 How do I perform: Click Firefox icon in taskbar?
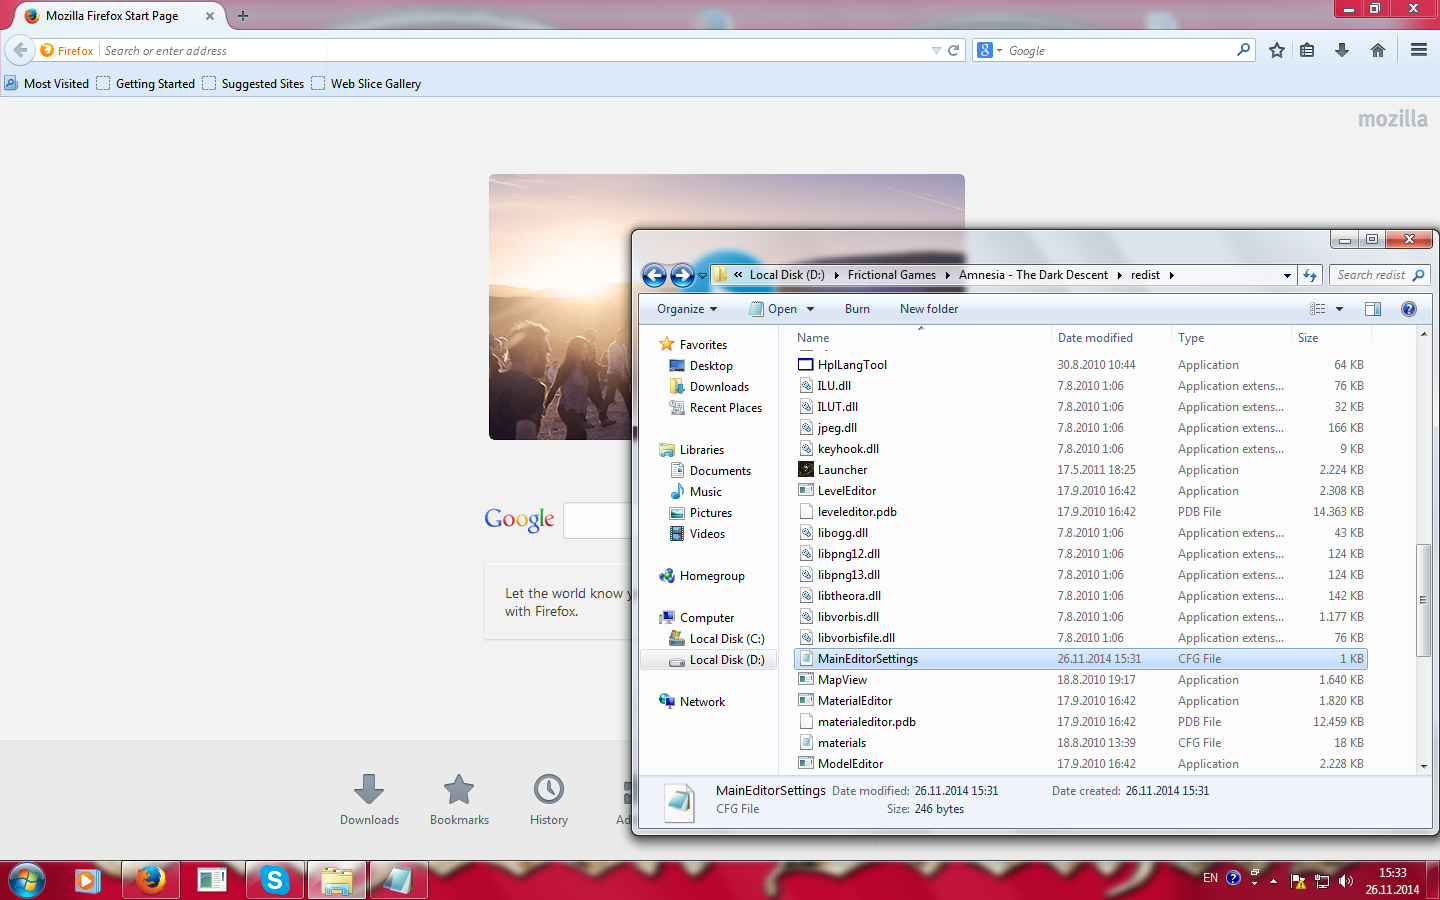pos(150,880)
